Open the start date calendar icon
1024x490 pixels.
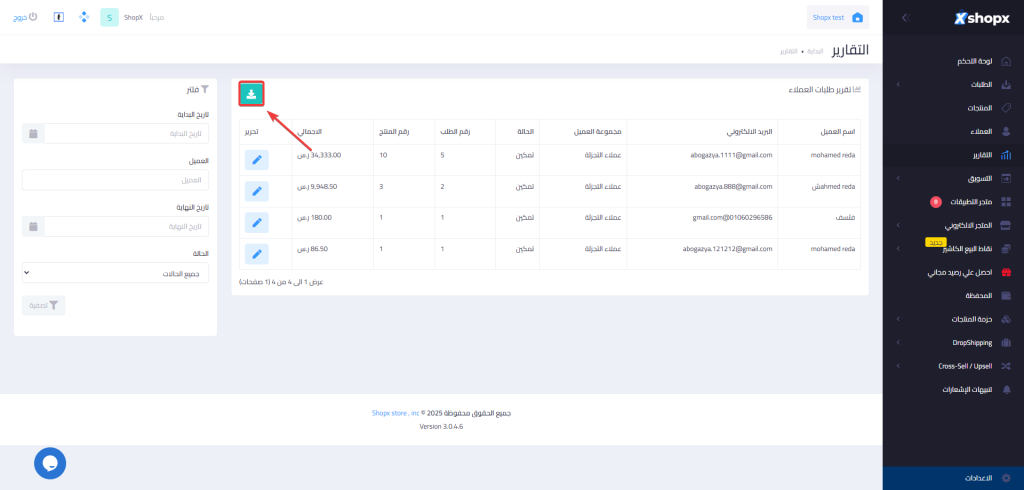click(x=33, y=133)
